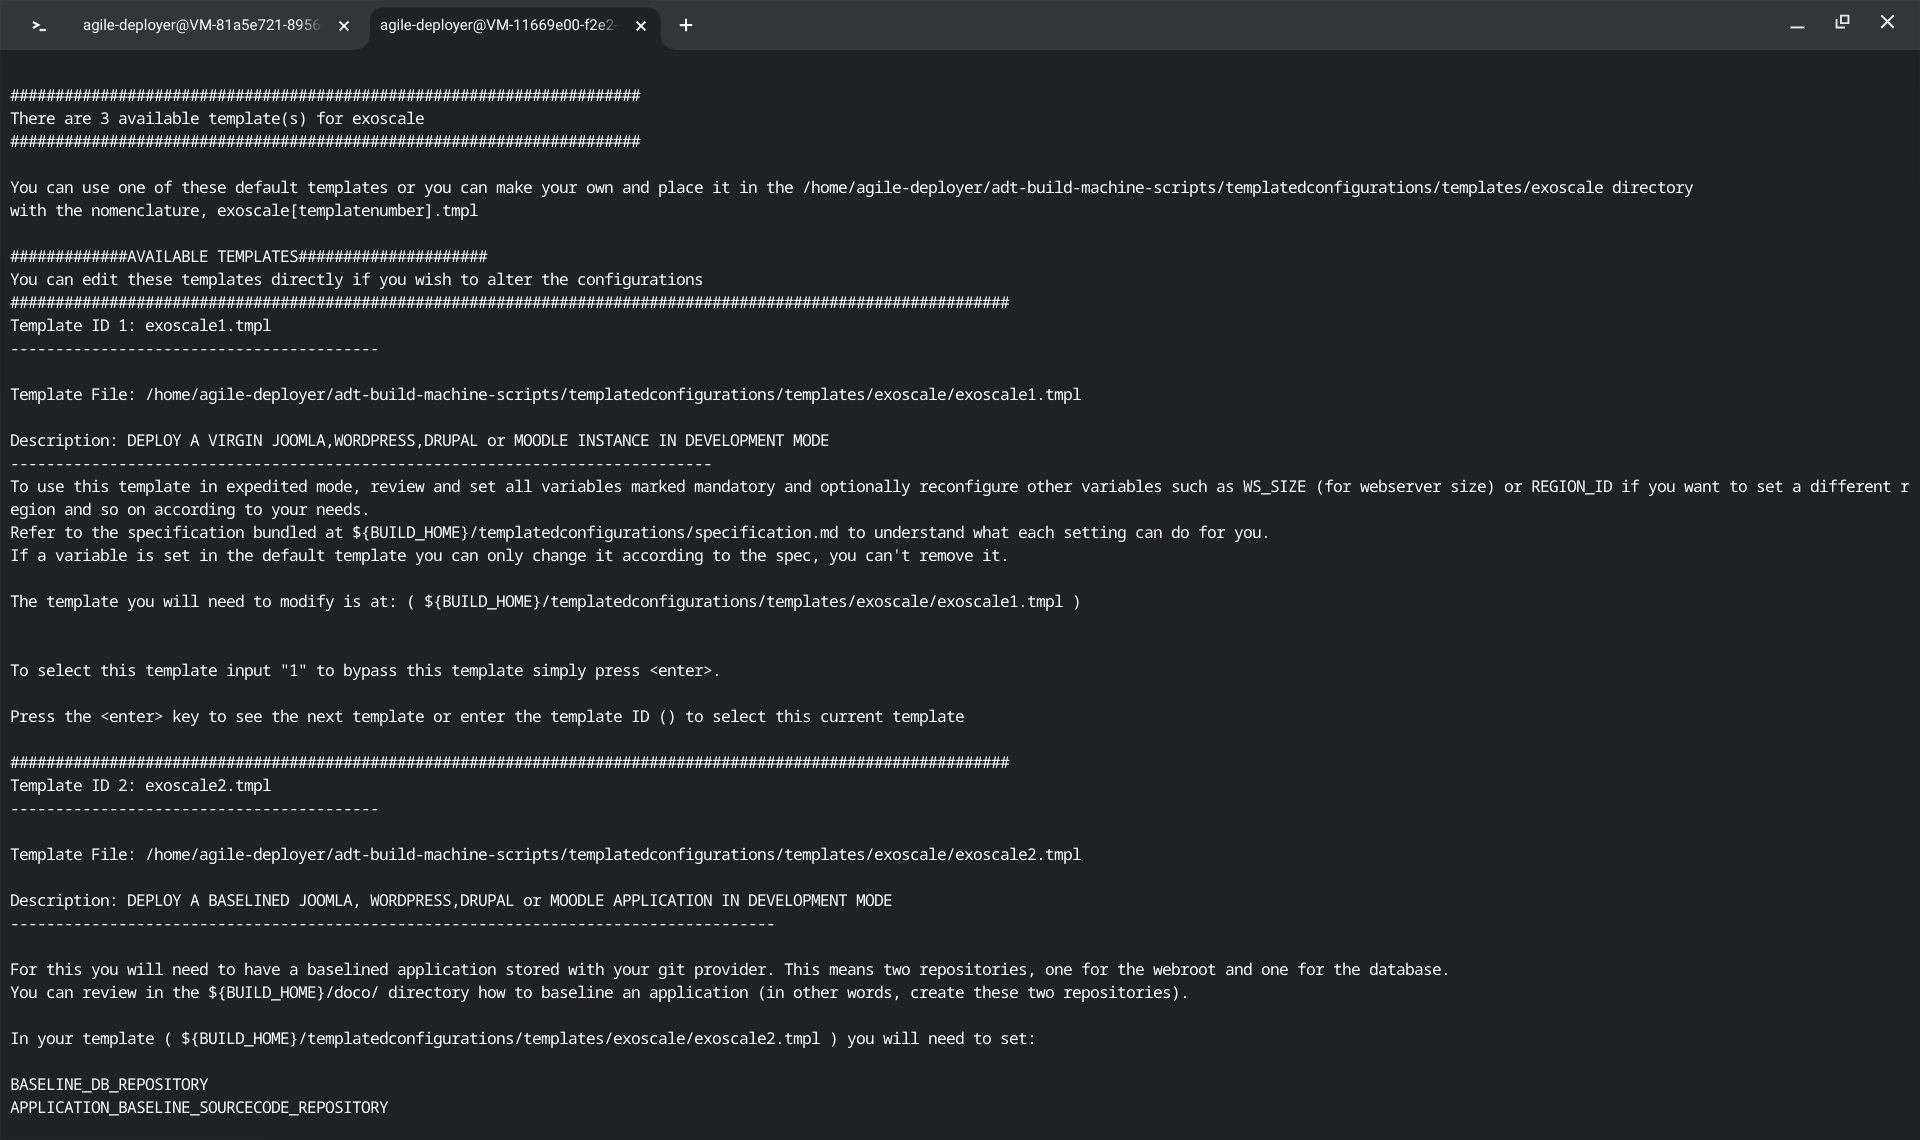Click the 'Template ID 1: exoscale1.tmpl' heading

click(x=141, y=326)
